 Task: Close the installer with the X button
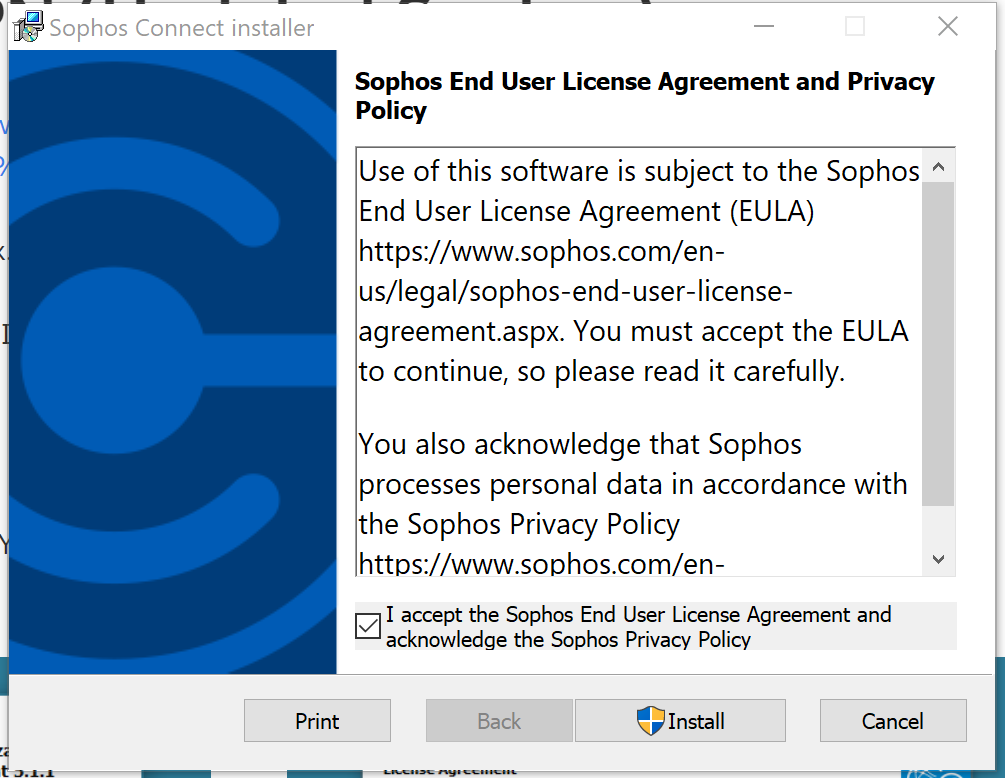pyautogui.click(x=947, y=27)
